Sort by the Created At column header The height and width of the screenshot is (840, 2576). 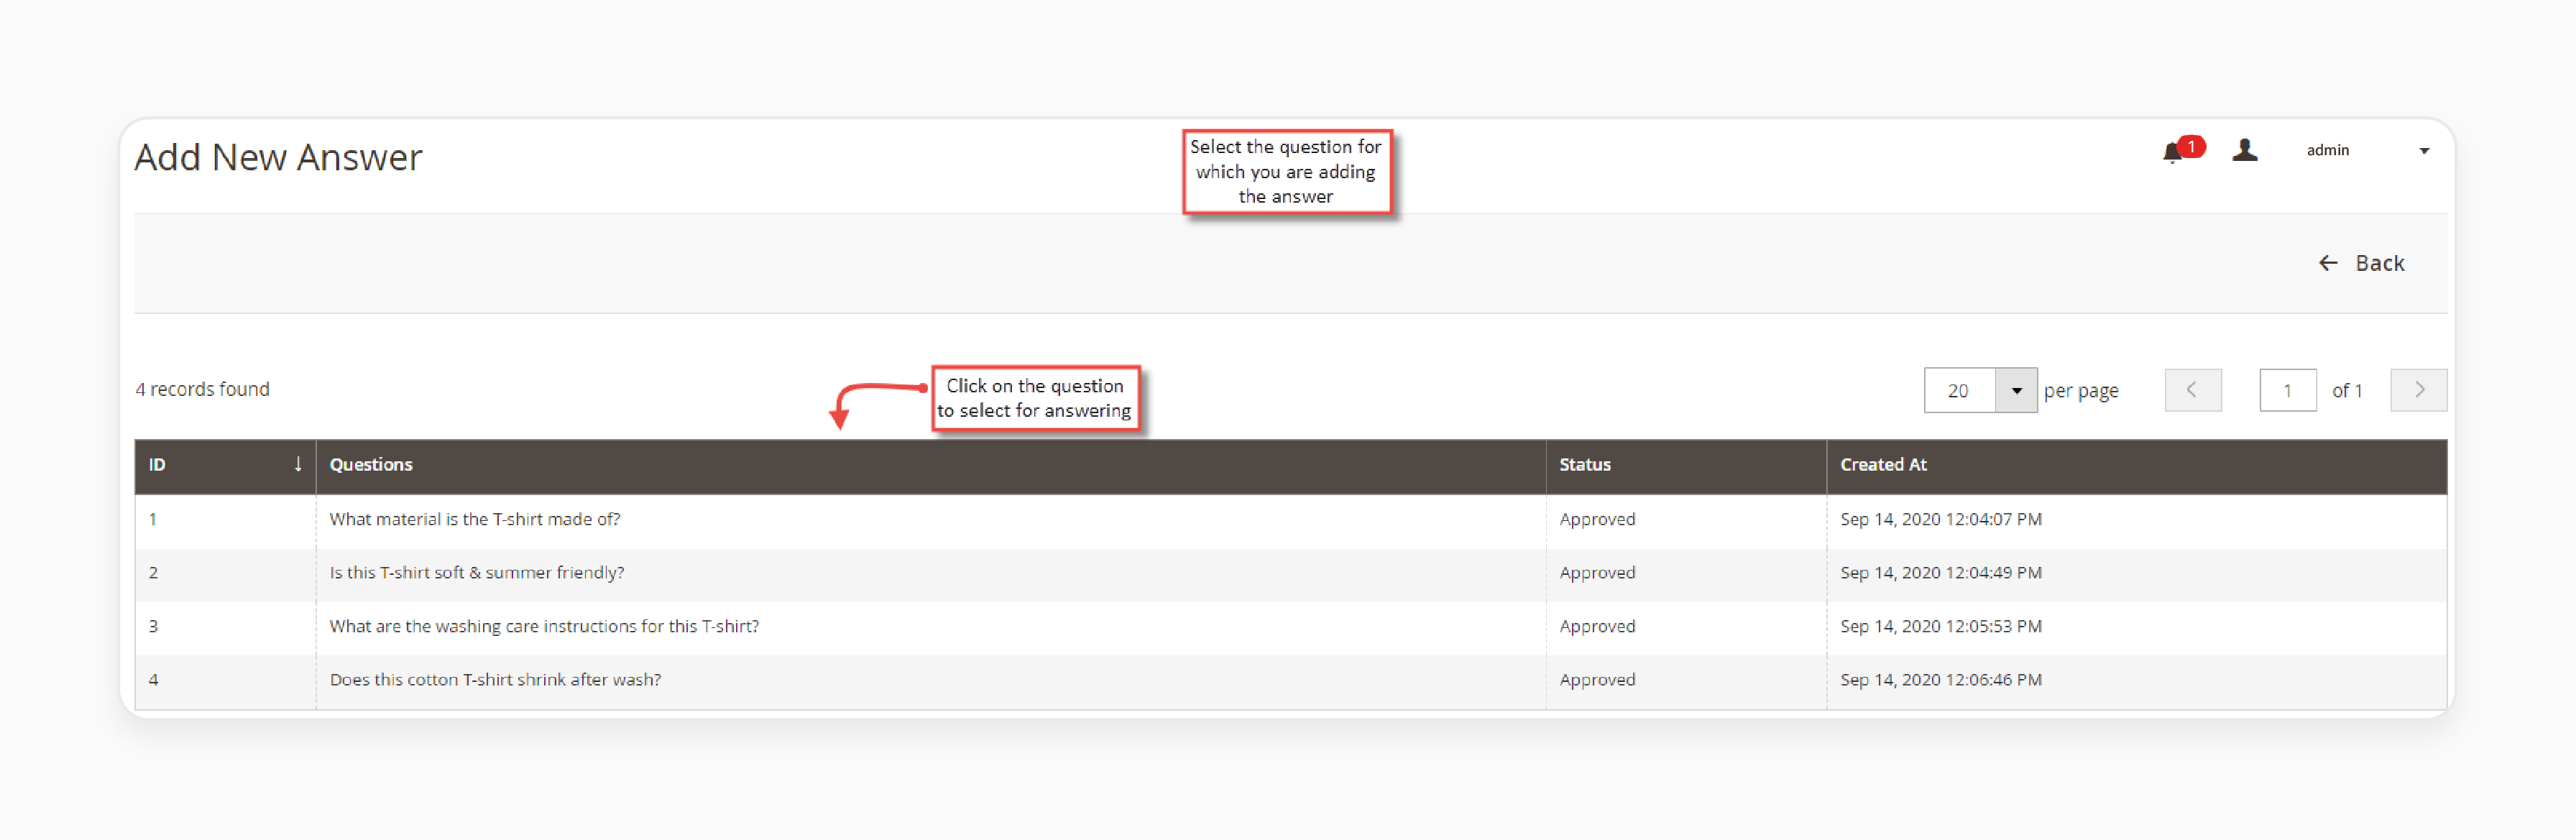tap(2136, 465)
